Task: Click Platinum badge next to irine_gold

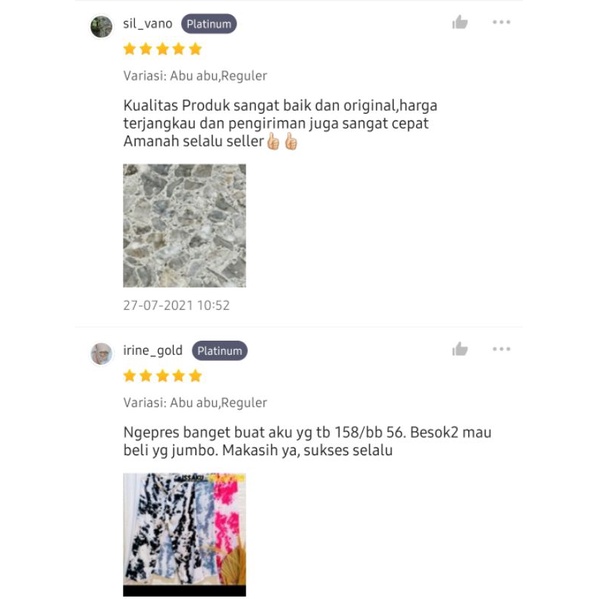Action: pyautogui.click(x=220, y=351)
